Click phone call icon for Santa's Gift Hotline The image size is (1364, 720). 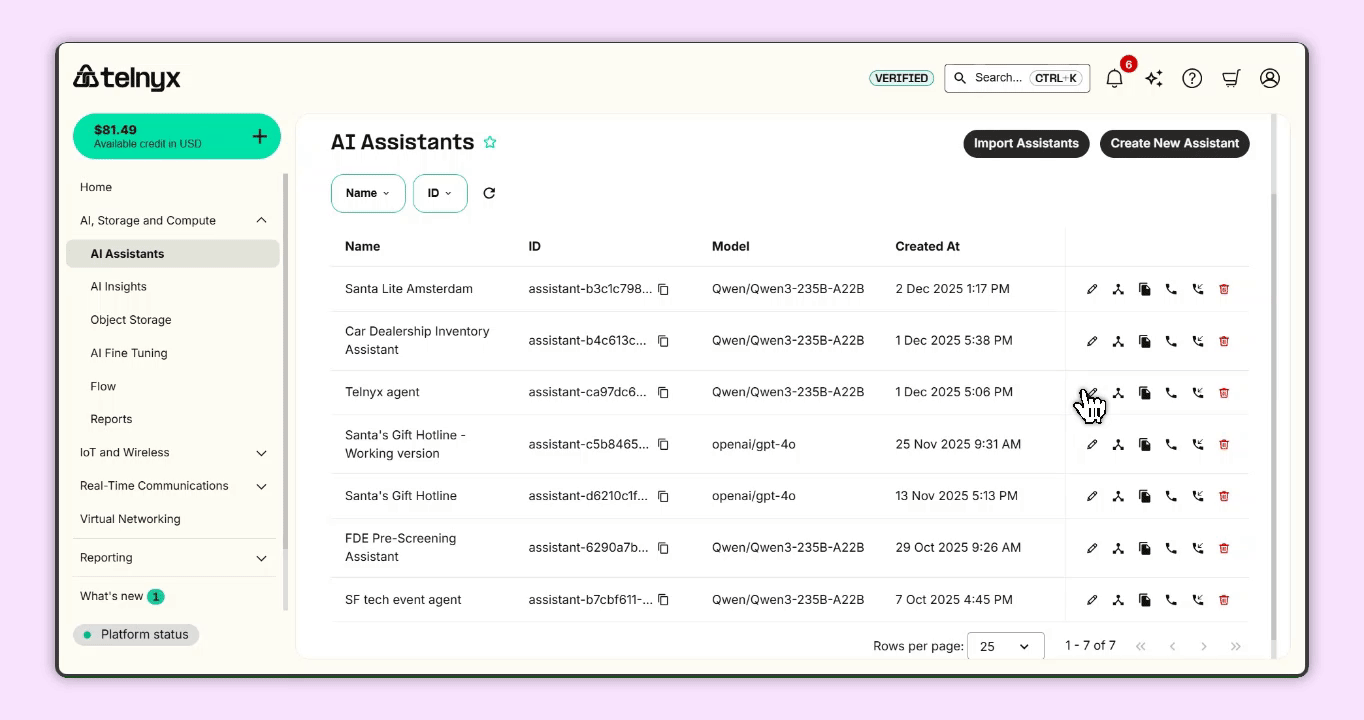coord(1171,496)
